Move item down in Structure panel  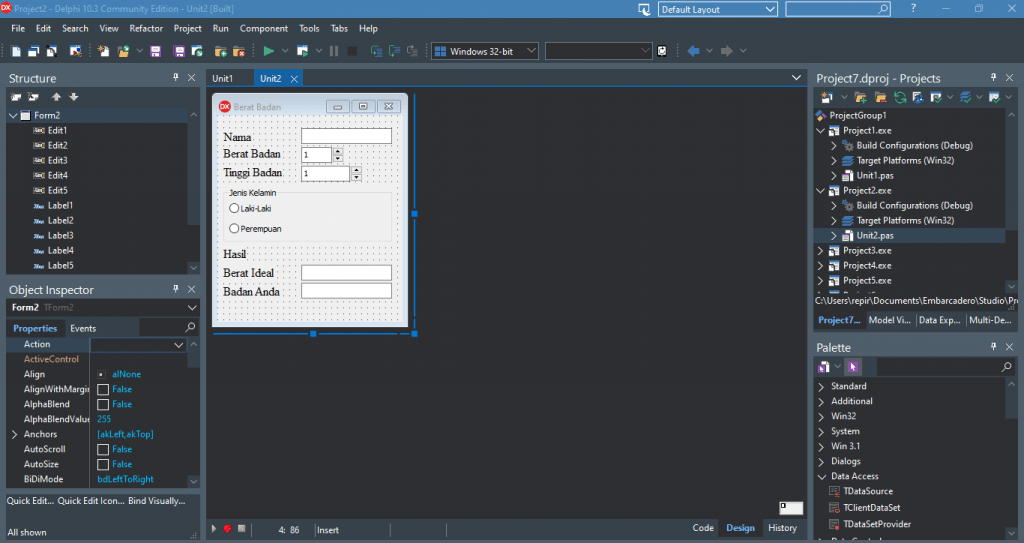point(74,97)
